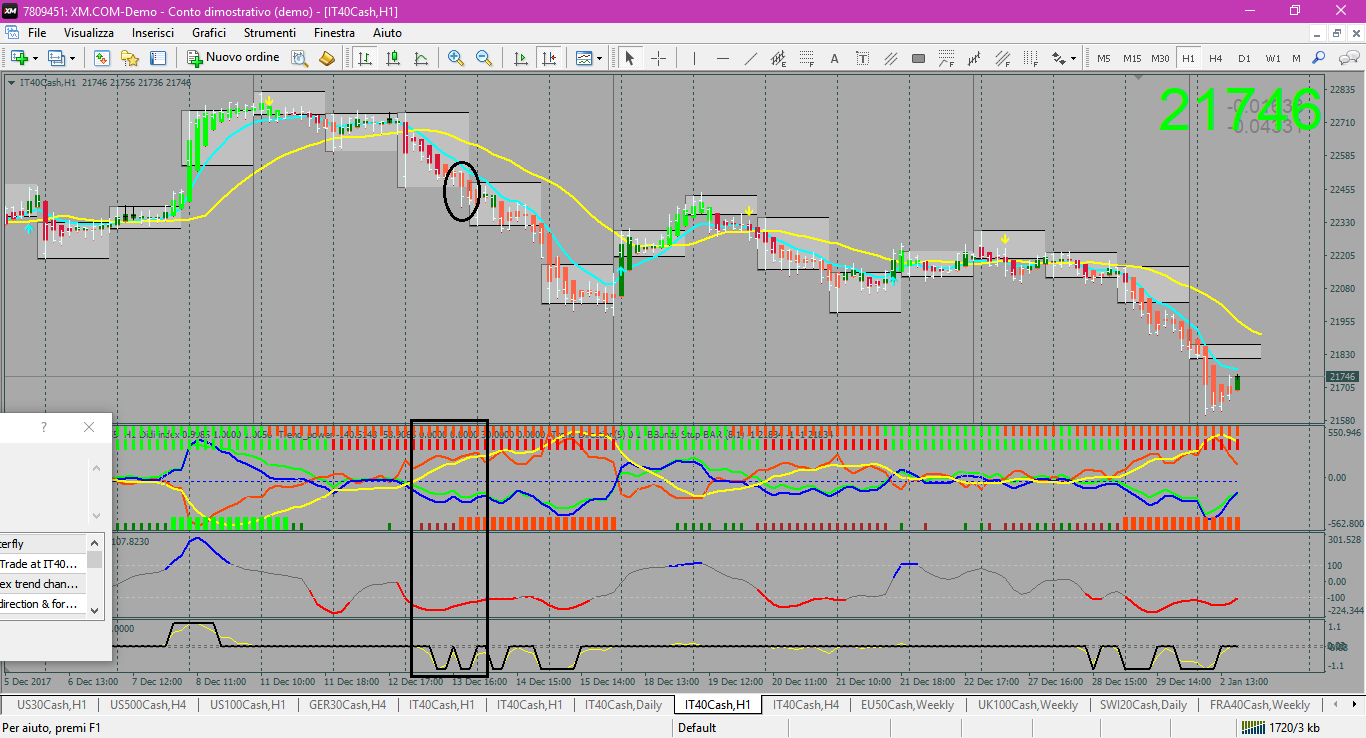Viewport: 1366px width, 738px height.
Task: Draw a trendline
Action: pyautogui.click(x=750, y=58)
